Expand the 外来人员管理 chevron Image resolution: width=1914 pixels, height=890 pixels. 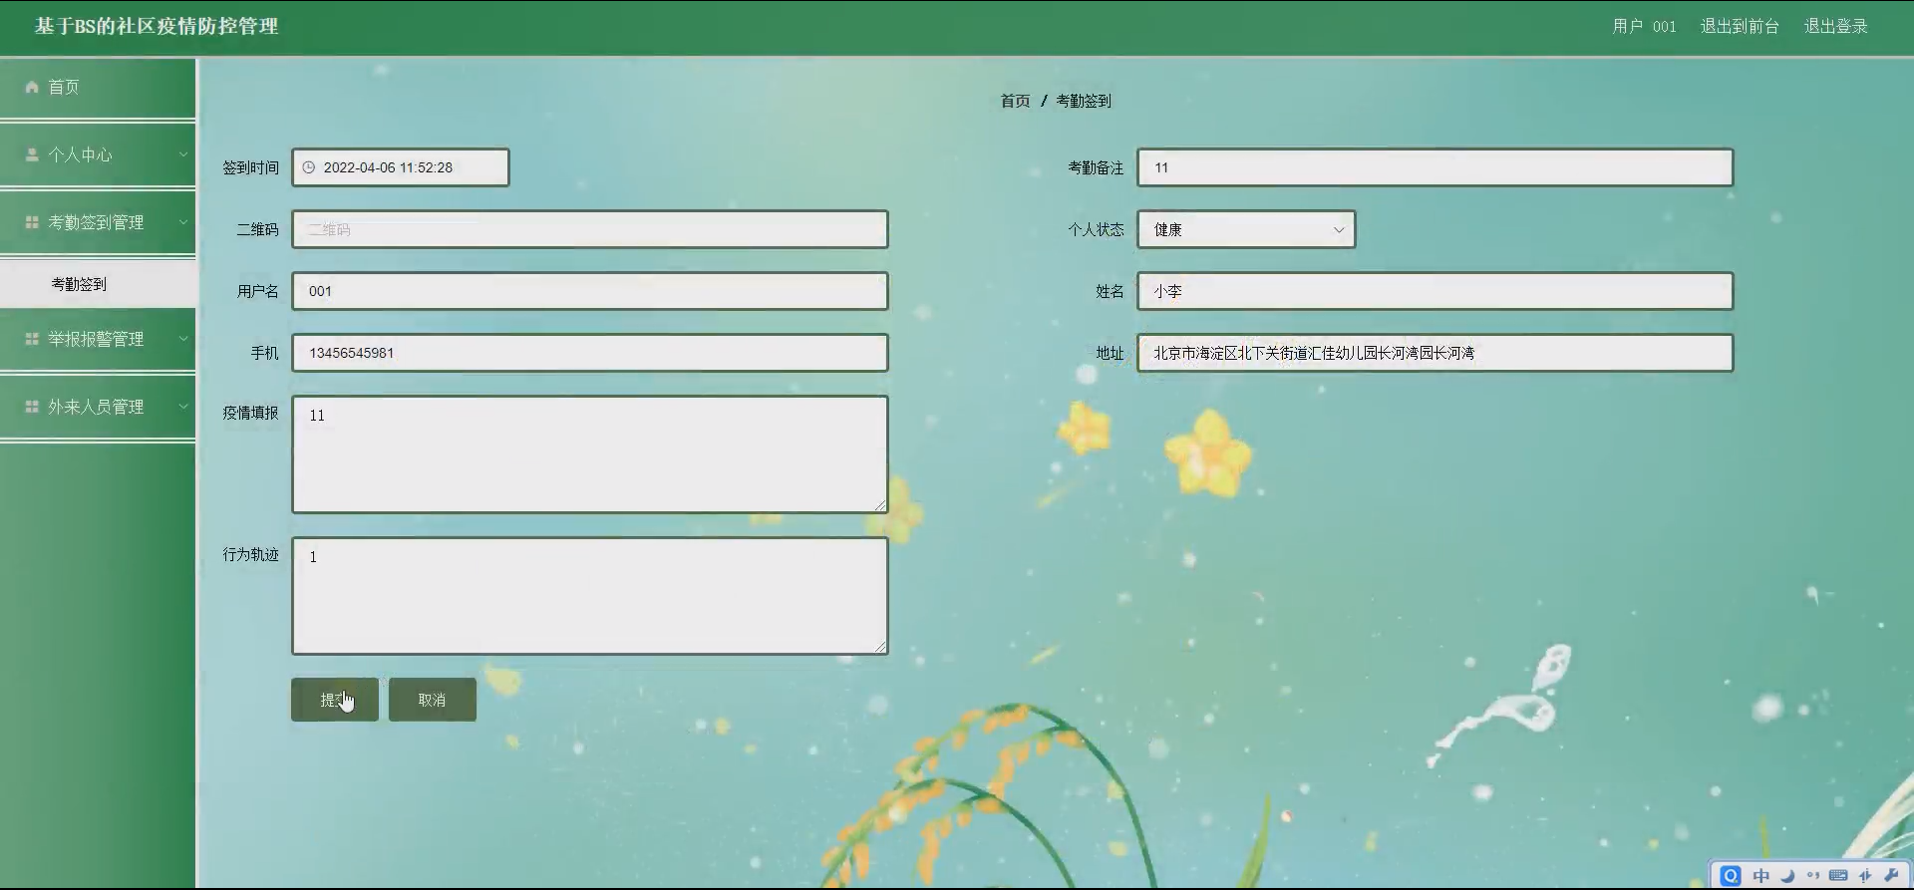(x=183, y=407)
